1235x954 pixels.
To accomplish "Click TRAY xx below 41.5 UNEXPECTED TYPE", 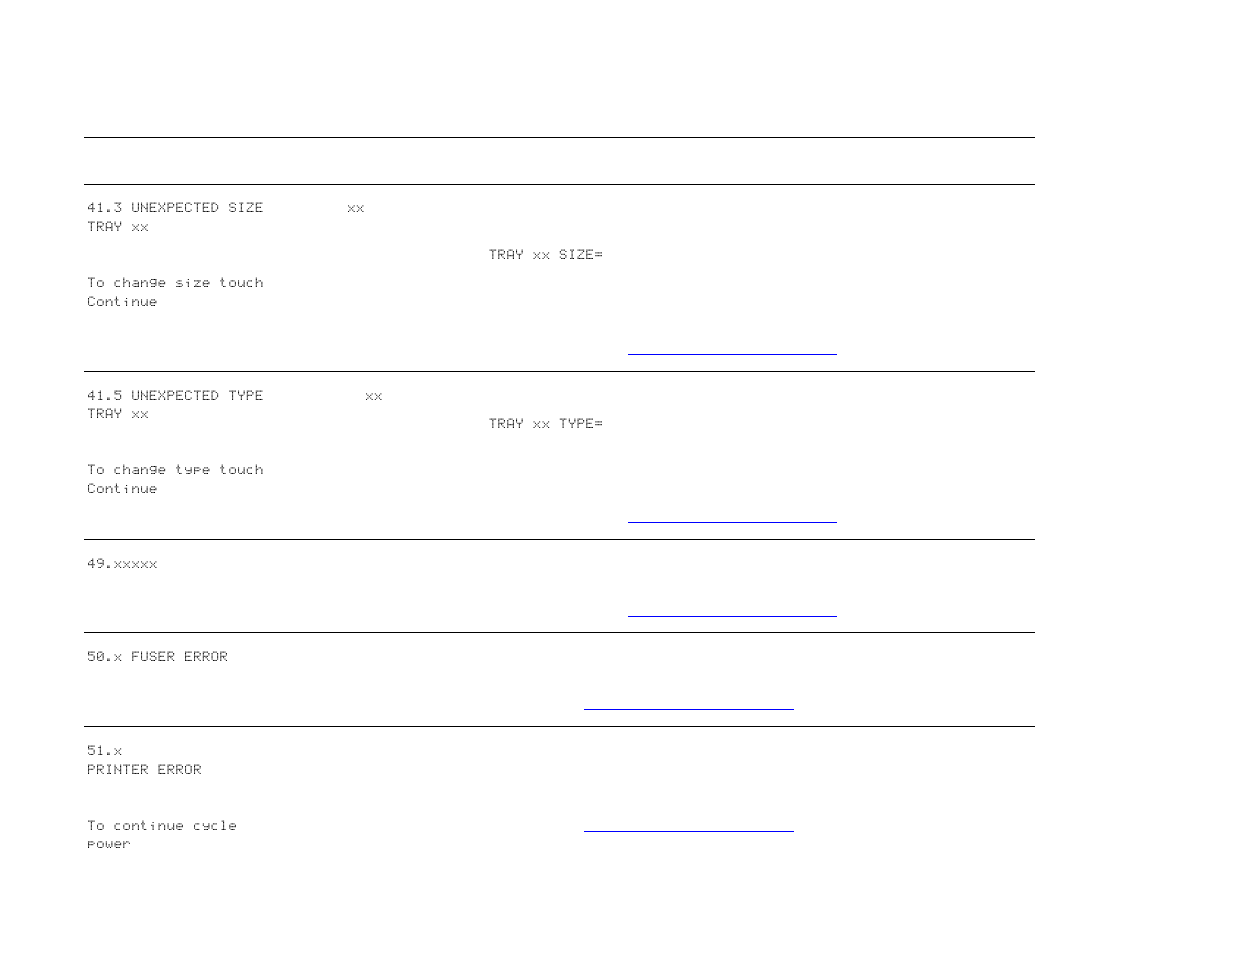I will 117,414.
